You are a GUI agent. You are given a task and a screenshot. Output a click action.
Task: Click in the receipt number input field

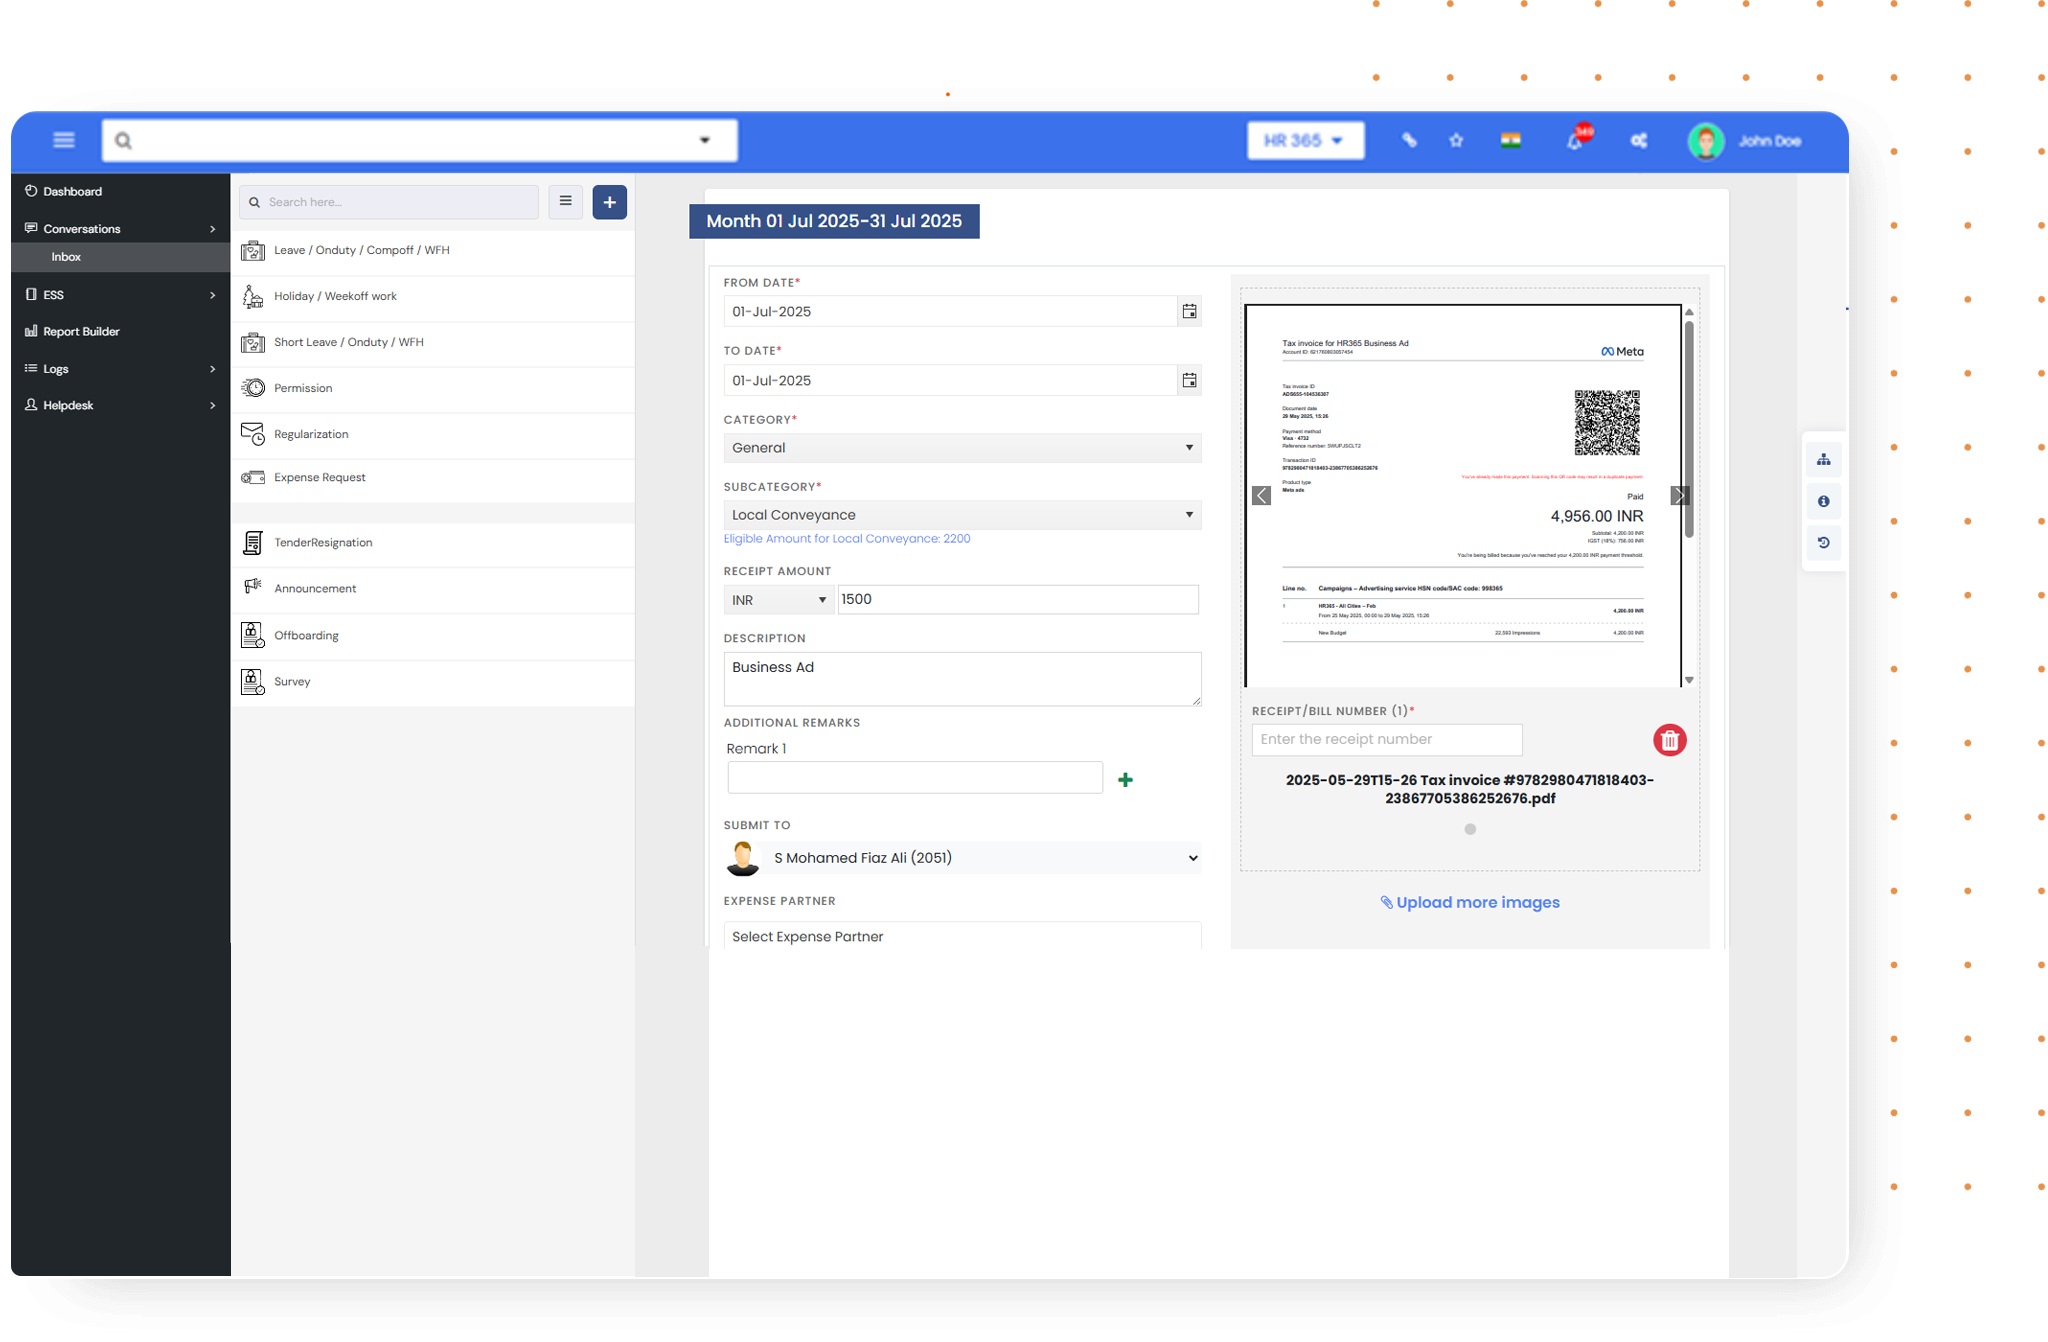tap(1387, 740)
